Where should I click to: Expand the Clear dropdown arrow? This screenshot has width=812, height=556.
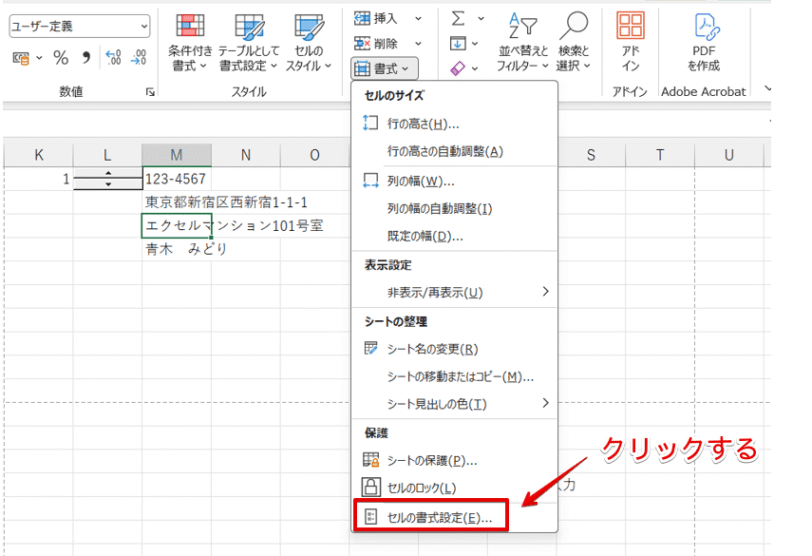coord(475,68)
